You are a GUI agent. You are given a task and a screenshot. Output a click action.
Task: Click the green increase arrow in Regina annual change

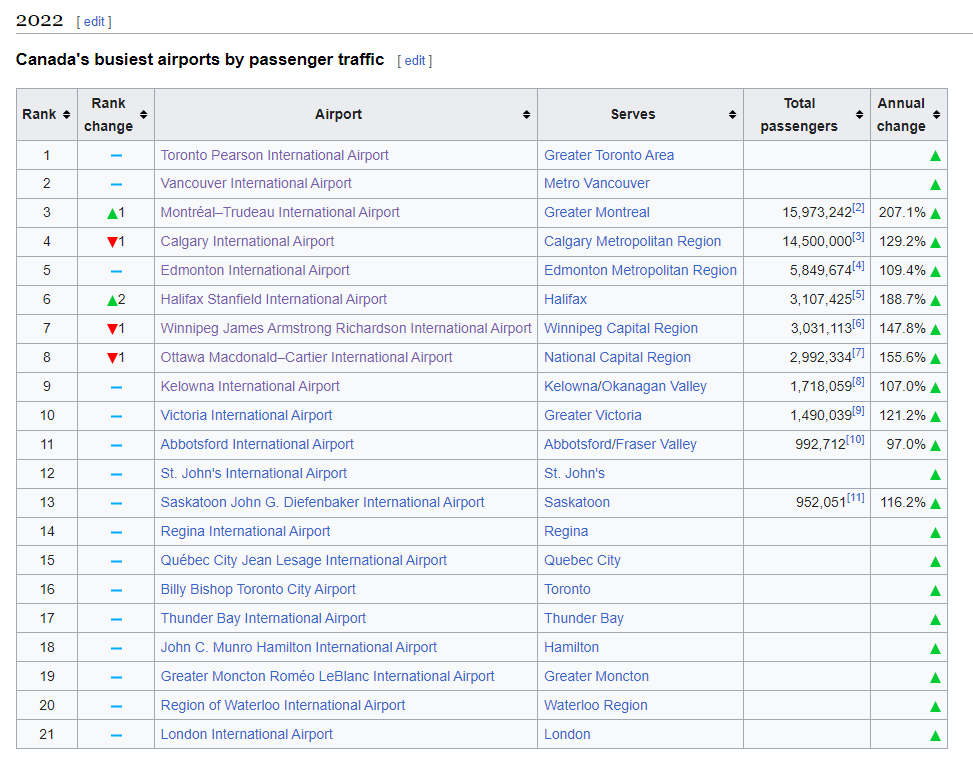coord(935,533)
